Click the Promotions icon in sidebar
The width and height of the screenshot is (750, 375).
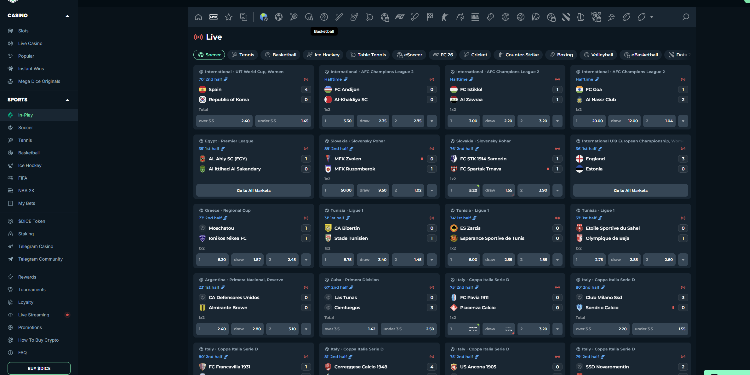click(11, 328)
